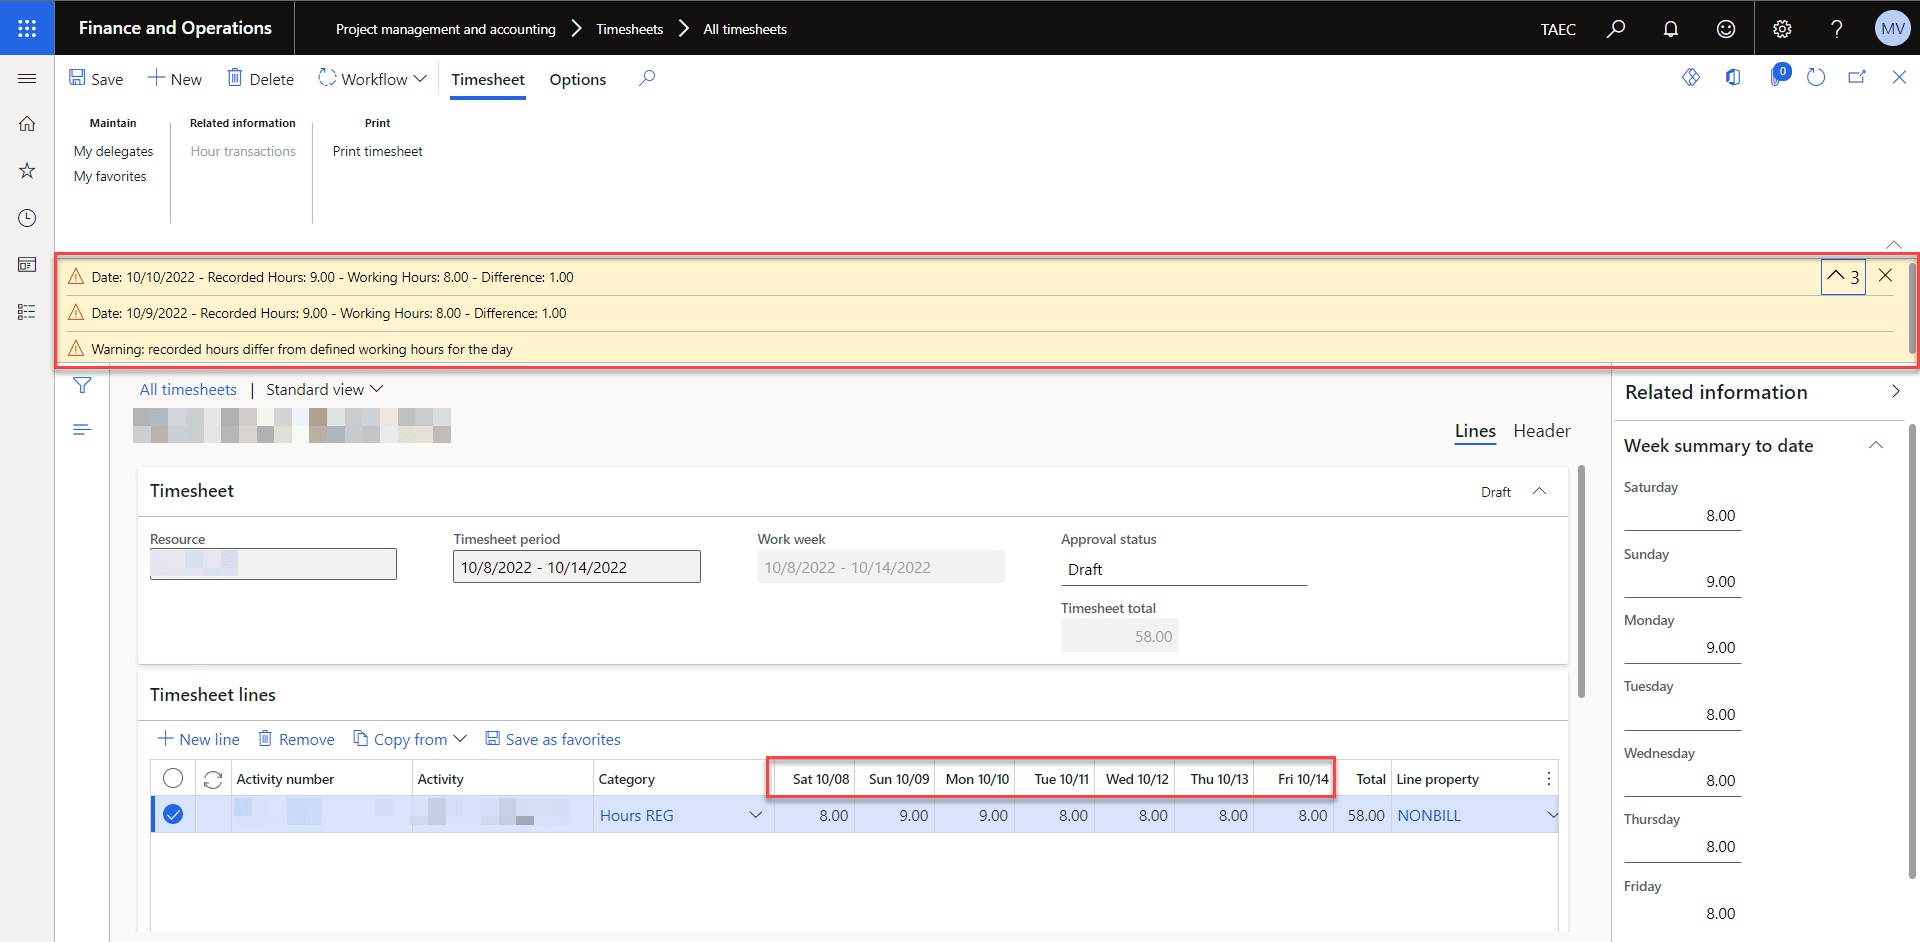Click the search magnifier in top bar

1616,29
